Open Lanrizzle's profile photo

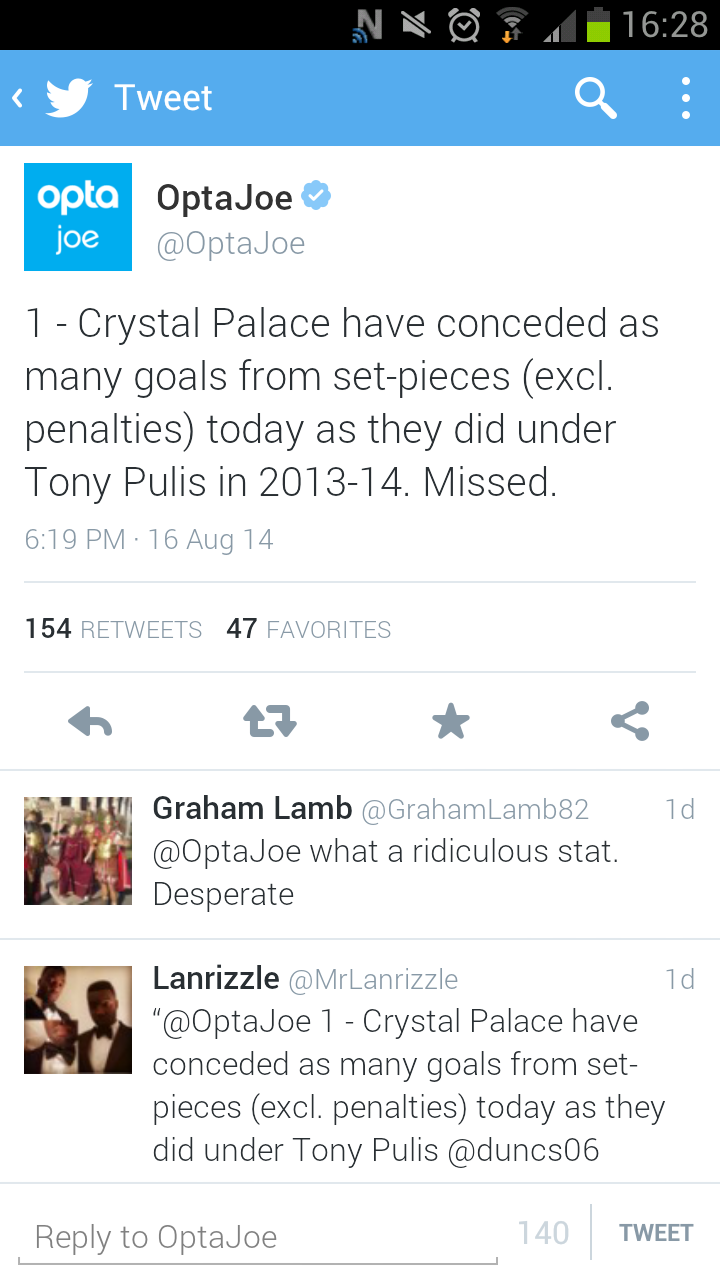coord(78,1020)
